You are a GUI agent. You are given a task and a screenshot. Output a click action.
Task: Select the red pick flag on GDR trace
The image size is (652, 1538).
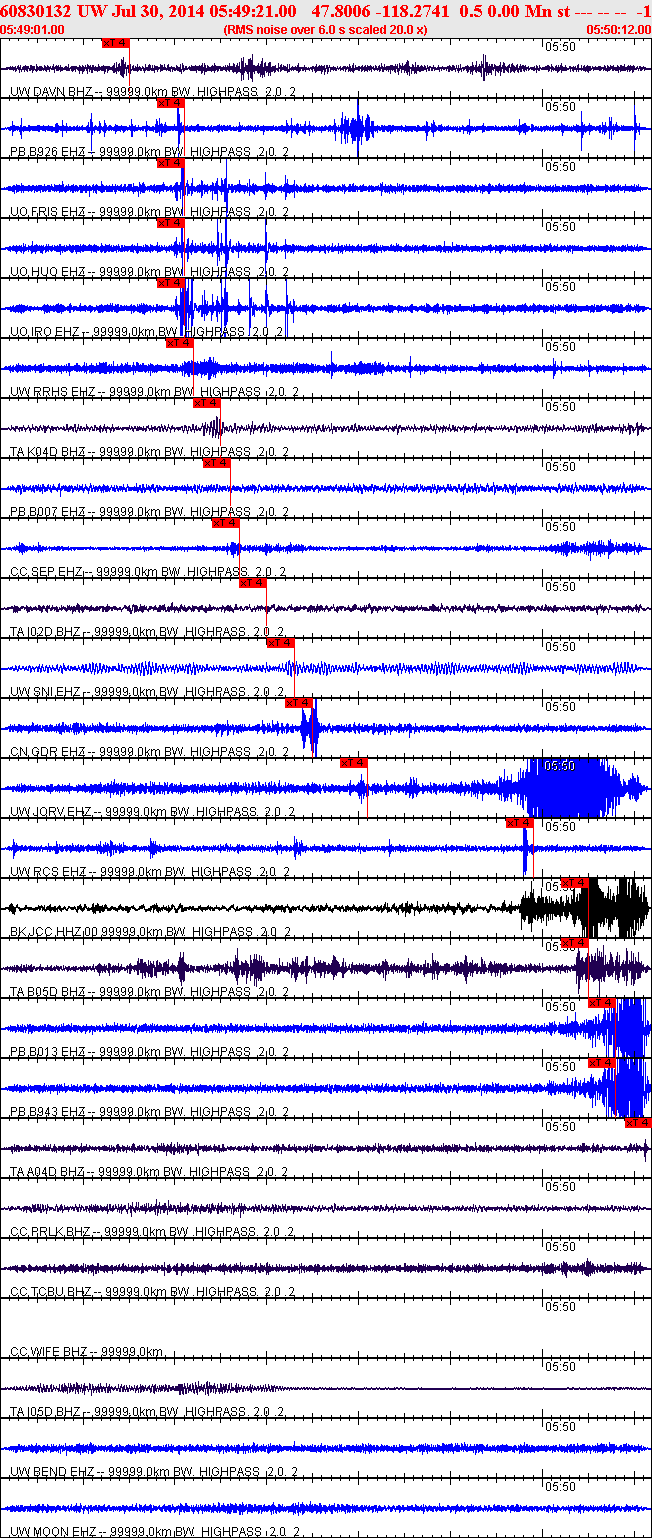(300, 703)
